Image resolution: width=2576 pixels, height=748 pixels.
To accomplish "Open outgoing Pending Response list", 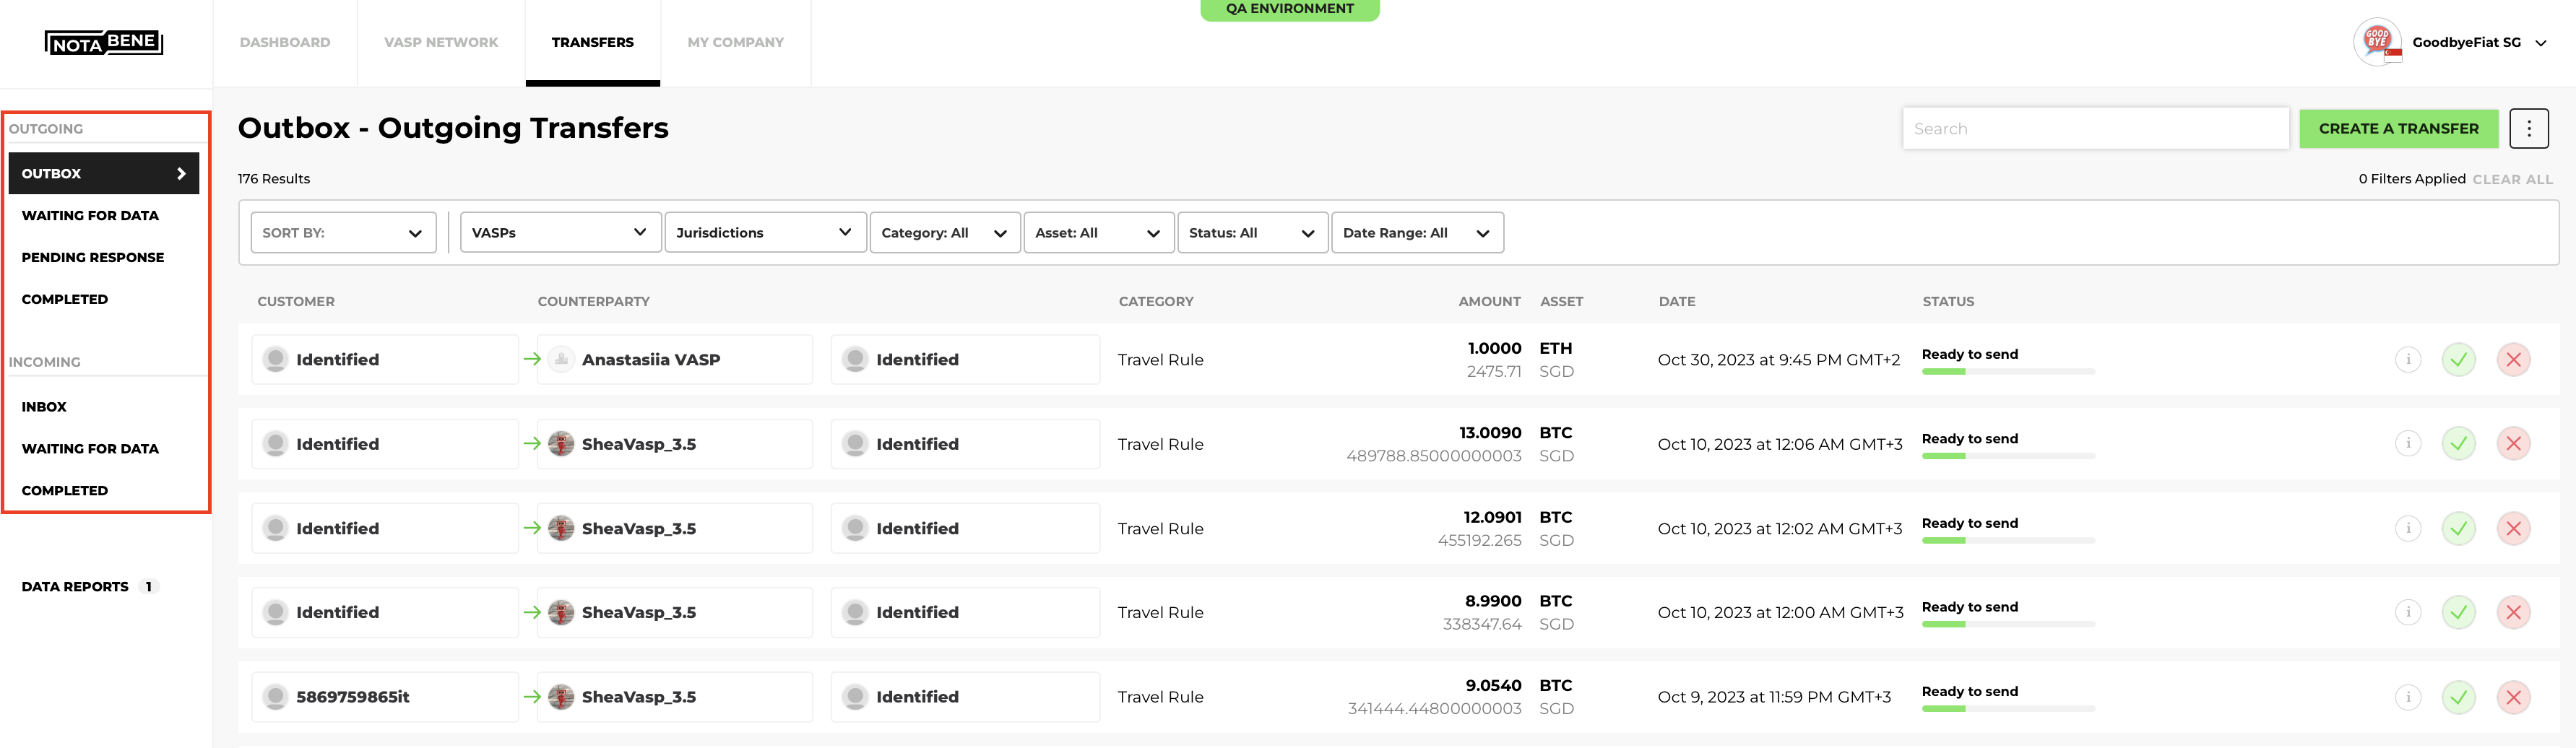I will [x=93, y=257].
